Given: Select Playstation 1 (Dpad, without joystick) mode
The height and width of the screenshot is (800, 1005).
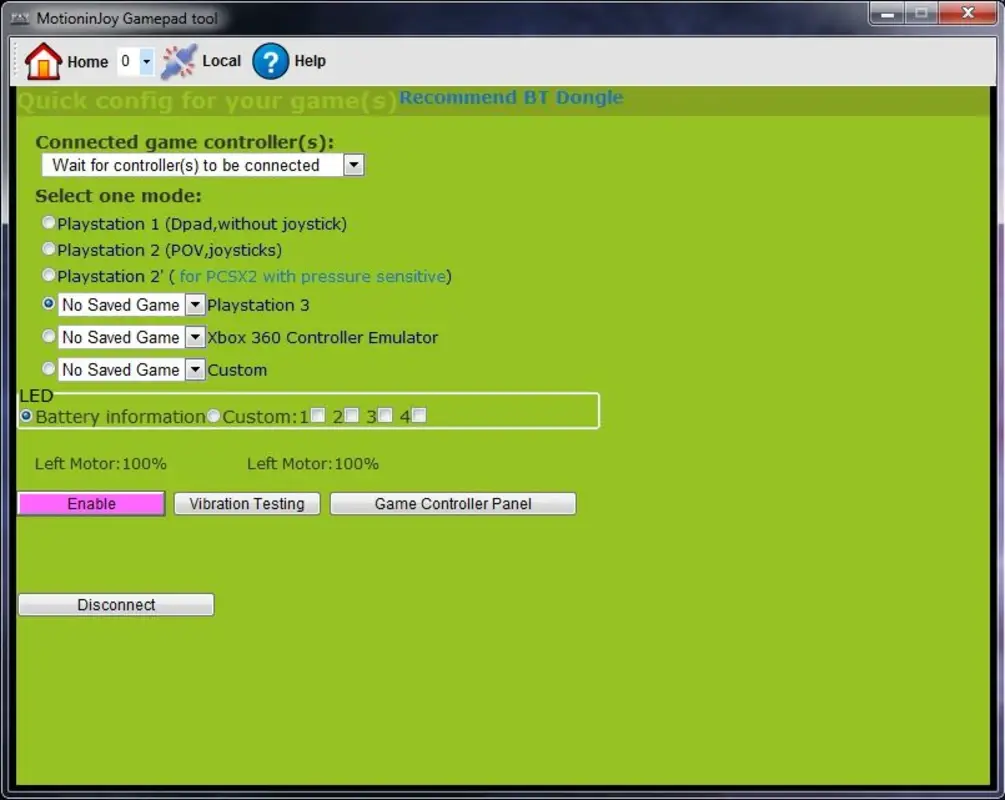Looking at the screenshot, I should click(48, 222).
